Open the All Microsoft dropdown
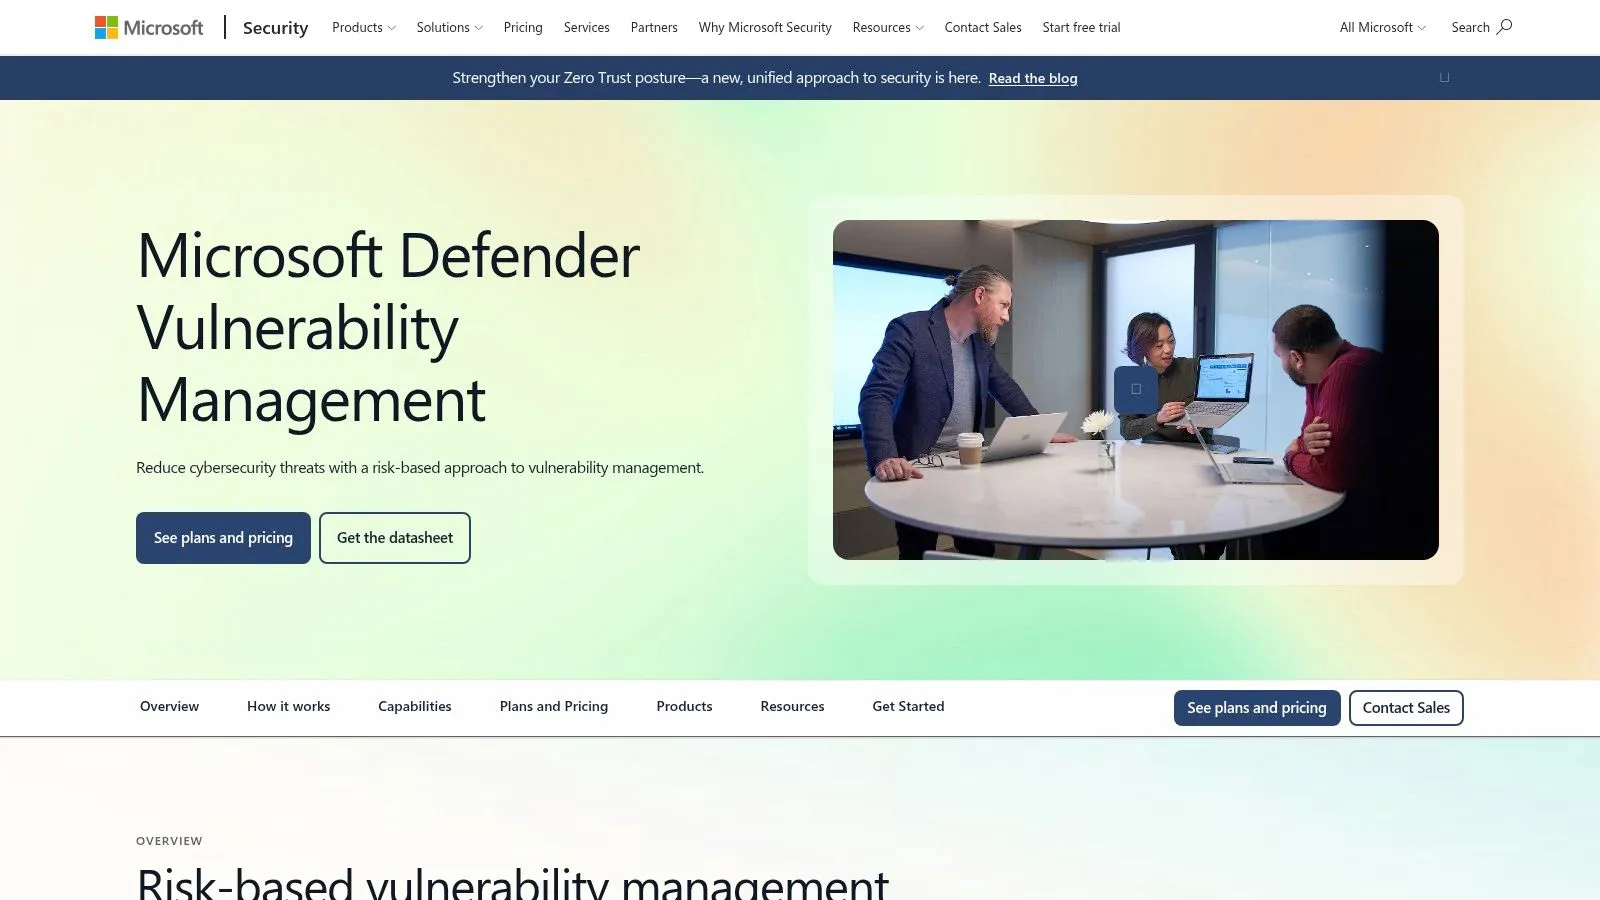The height and width of the screenshot is (900, 1600). click(x=1383, y=27)
